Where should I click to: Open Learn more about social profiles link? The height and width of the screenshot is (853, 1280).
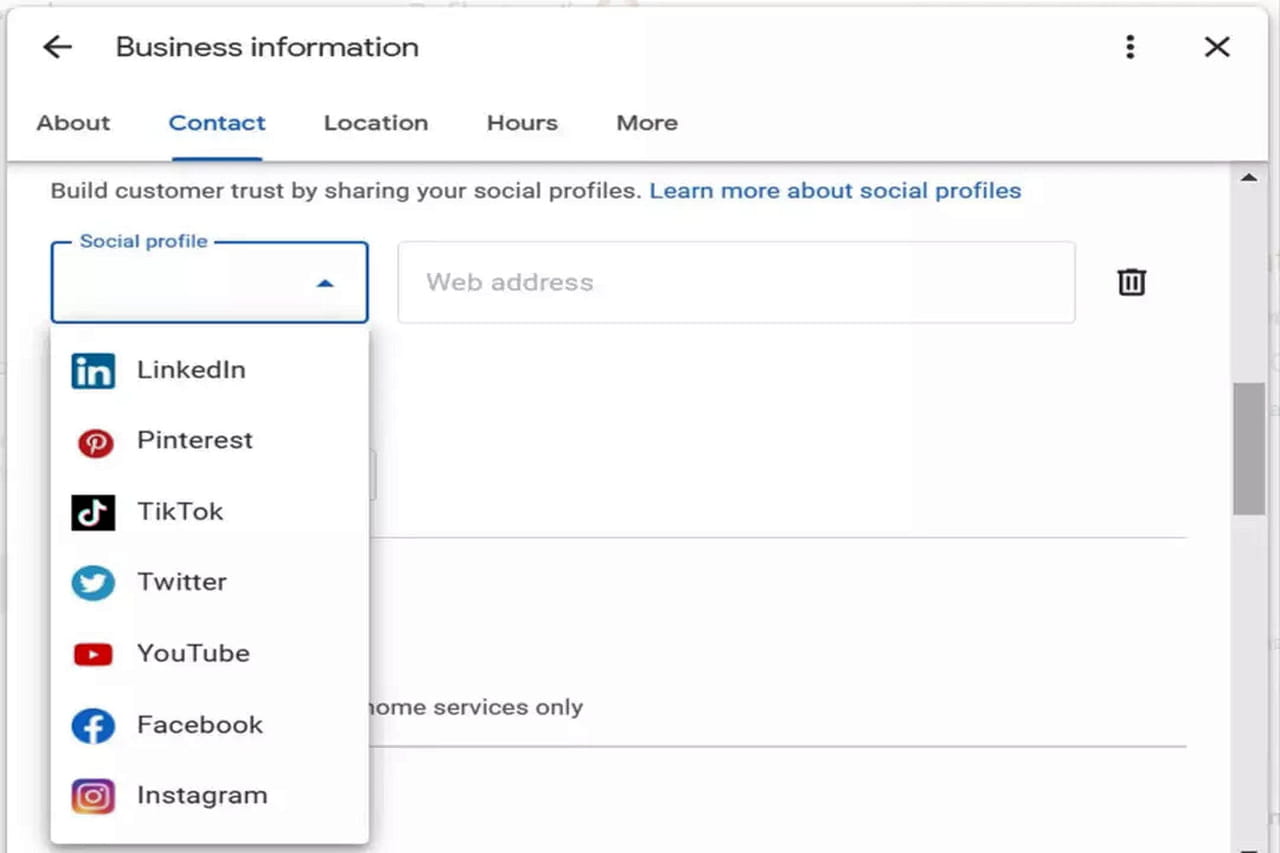[835, 191]
